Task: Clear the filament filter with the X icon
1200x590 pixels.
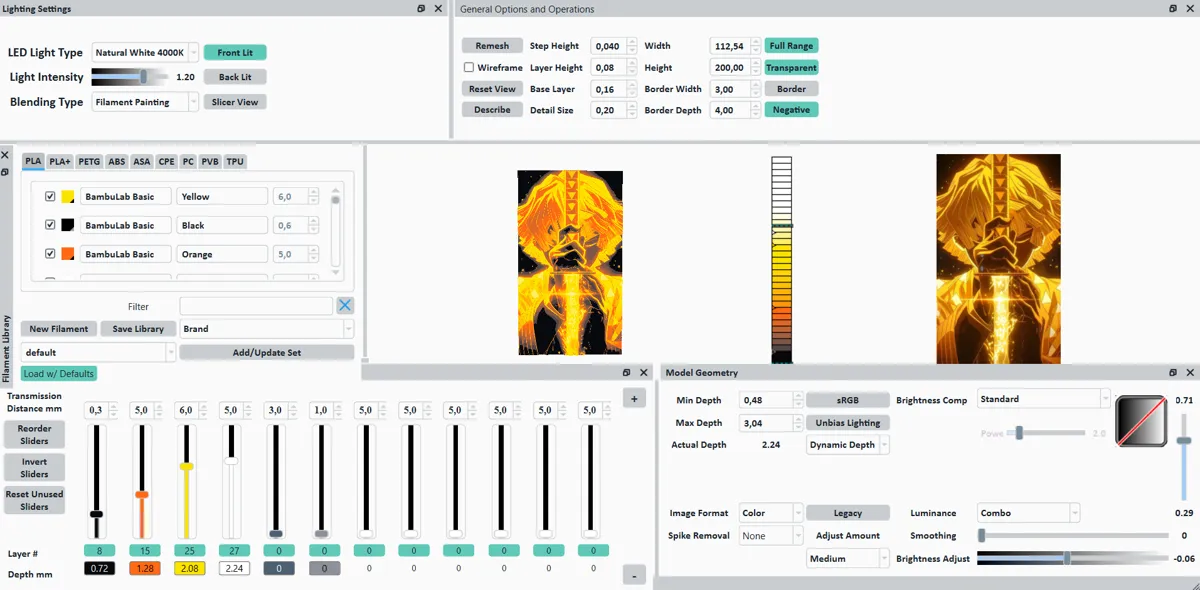Action: pyautogui.click(x=345, y=306)
